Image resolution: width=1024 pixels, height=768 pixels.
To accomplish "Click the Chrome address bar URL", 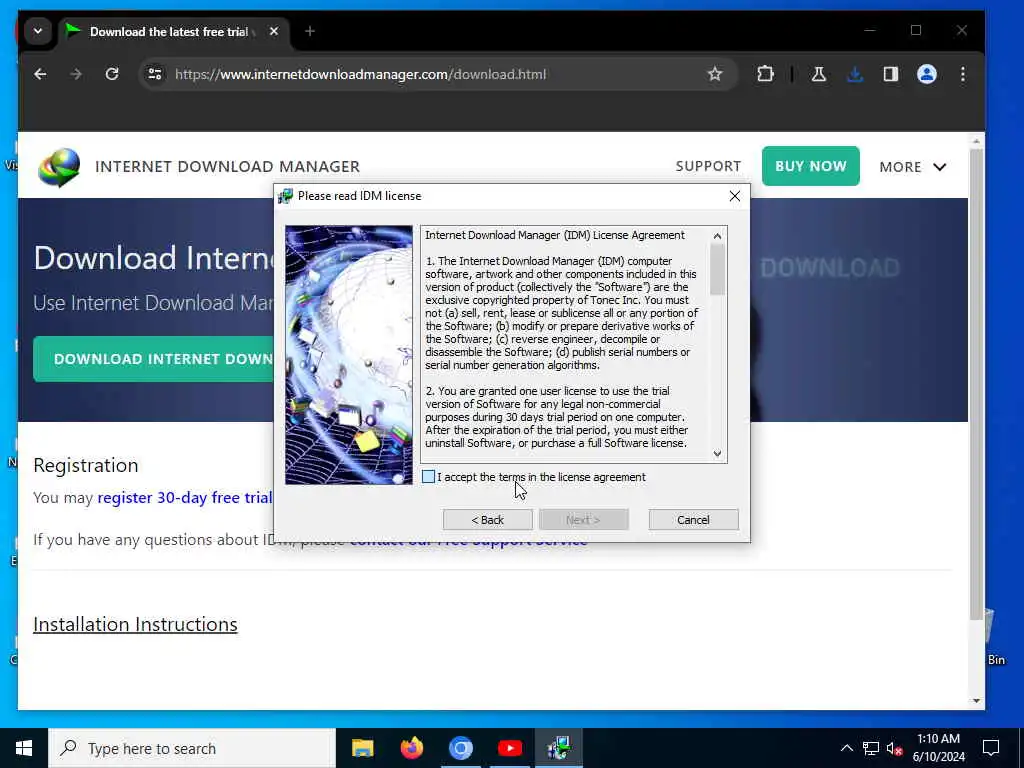I will coord(360,74).
